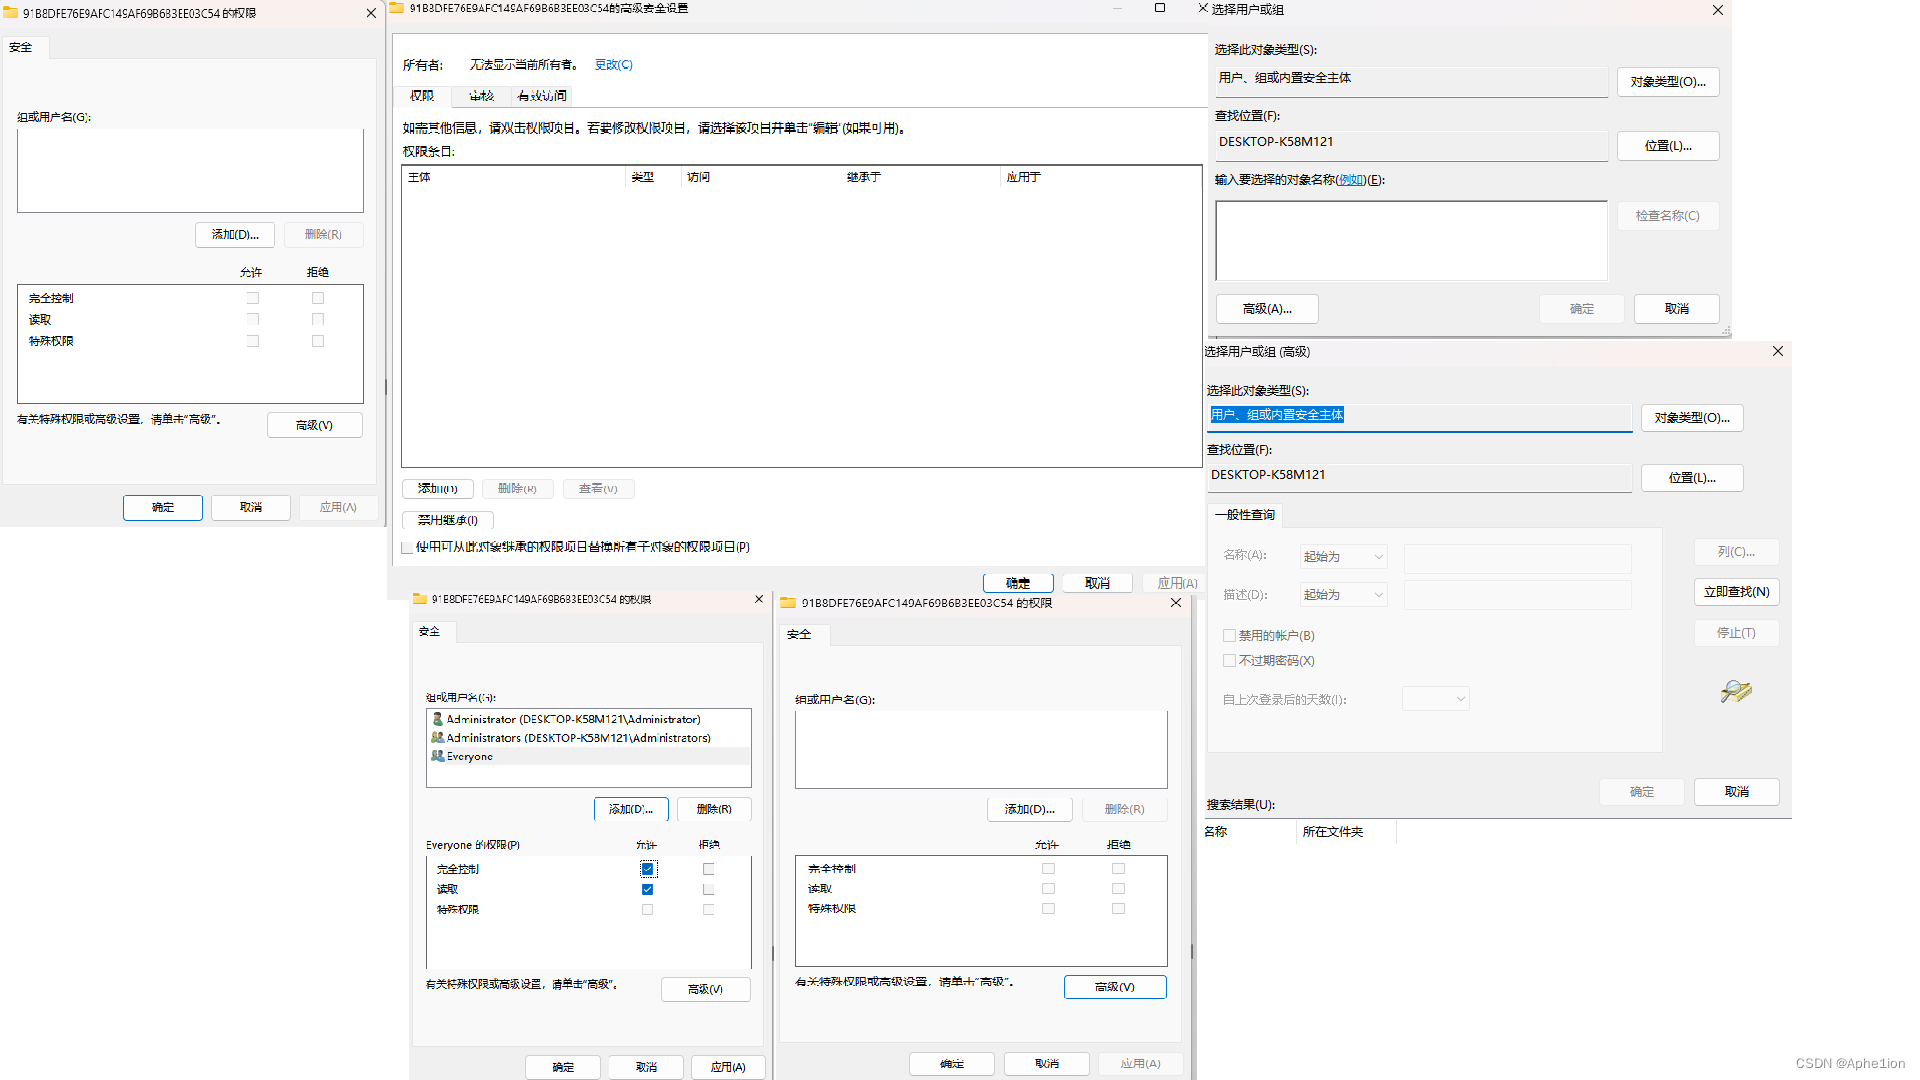Click 位置(L)... in the advanced select dialog
The image size is (1920, 1080).
pos(1692,478)
